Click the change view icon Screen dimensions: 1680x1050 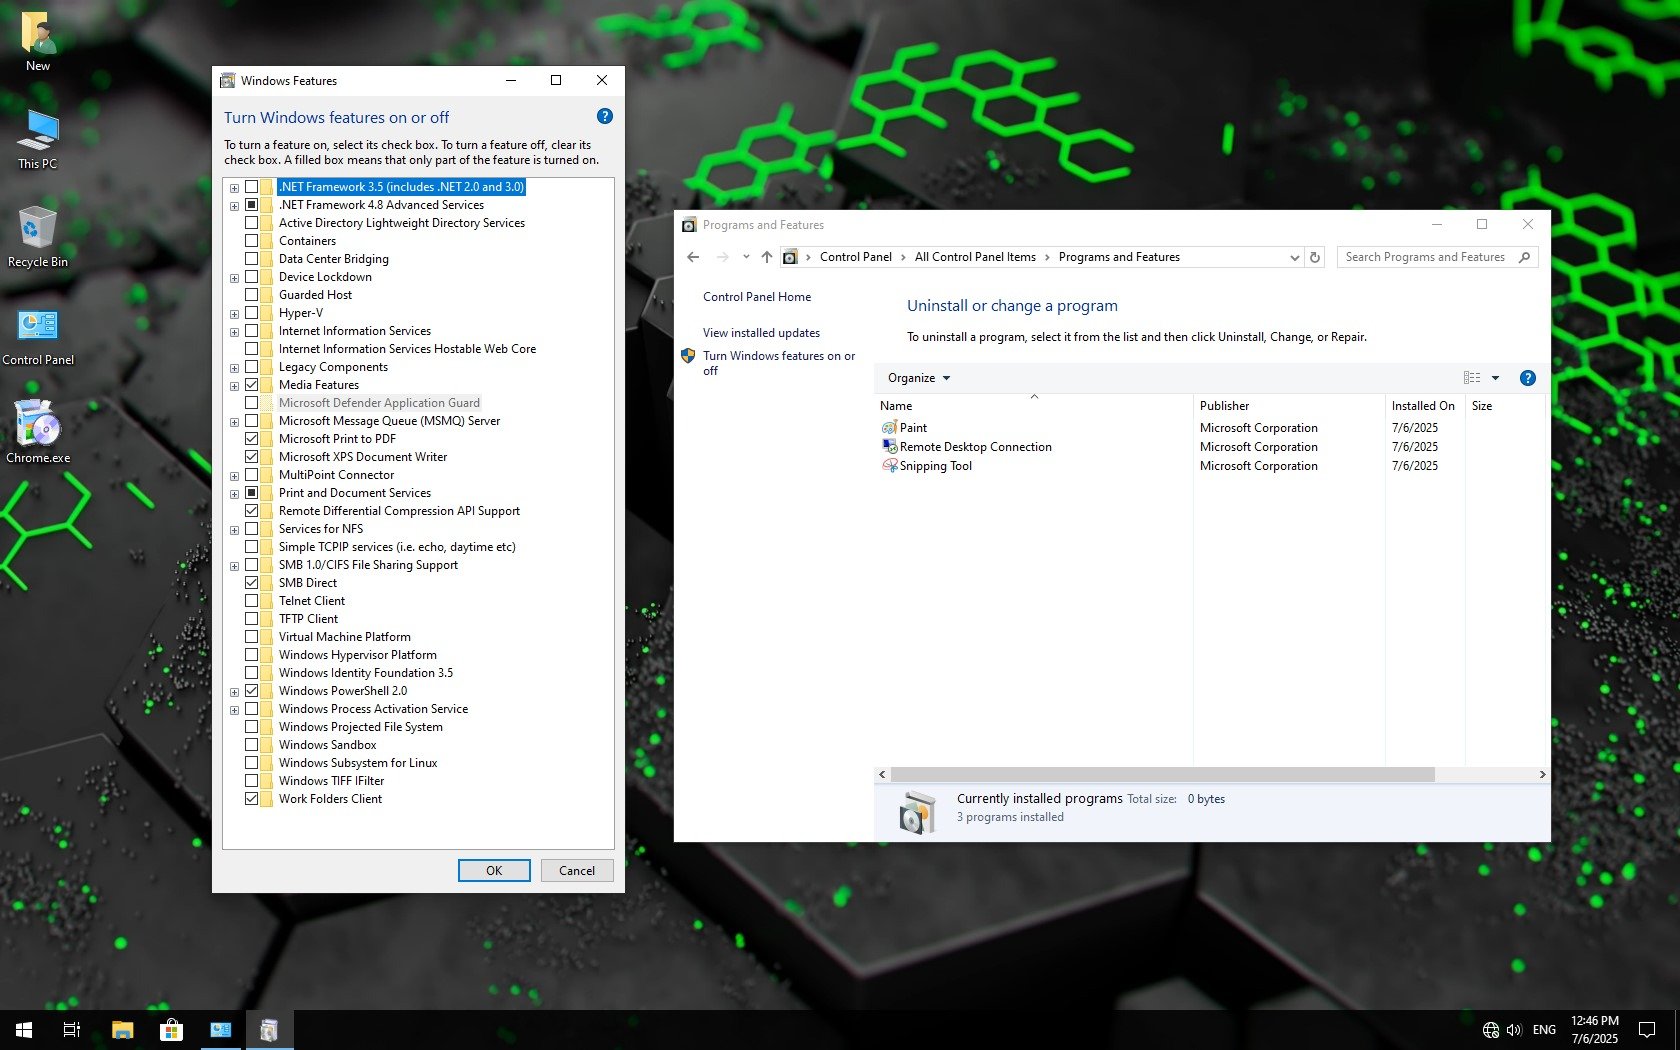1472,378
